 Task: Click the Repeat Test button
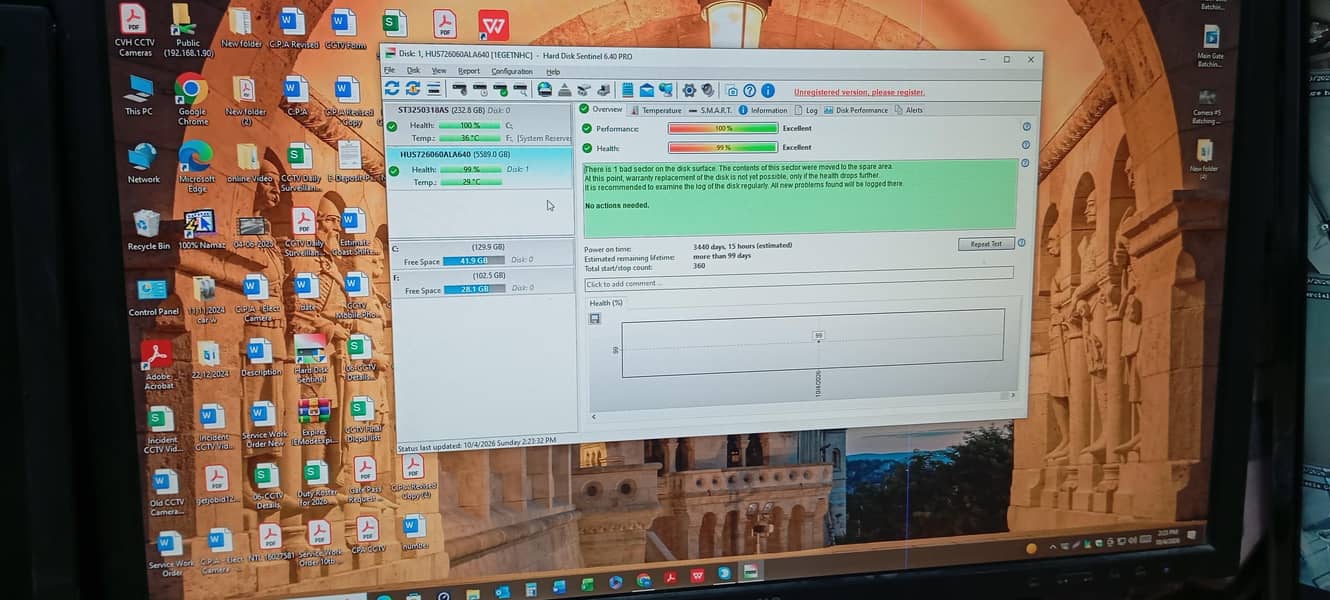986,243
